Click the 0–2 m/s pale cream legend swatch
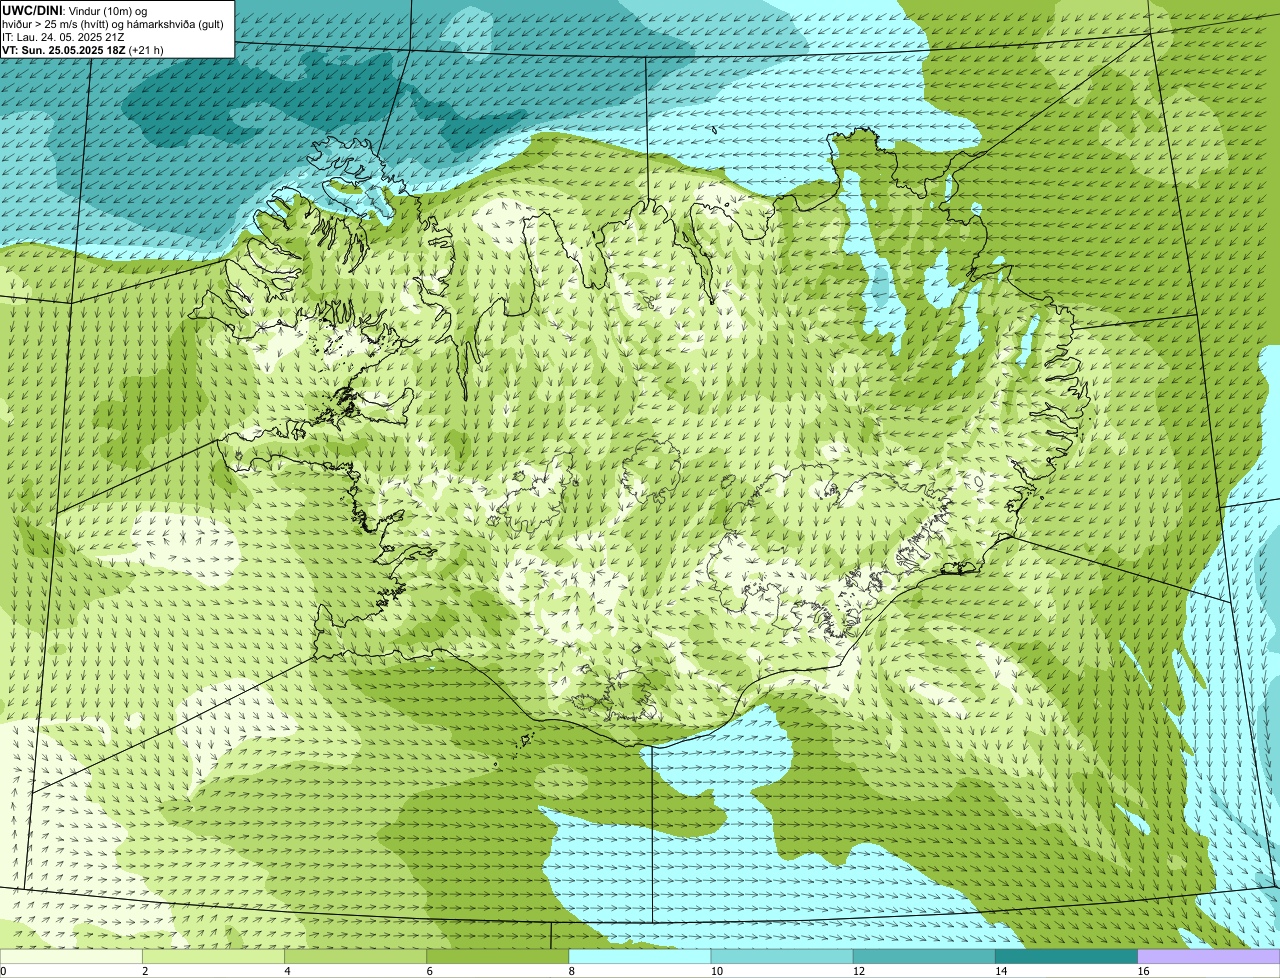This screenshot has height=978, width=1280. tap(71, 956)
